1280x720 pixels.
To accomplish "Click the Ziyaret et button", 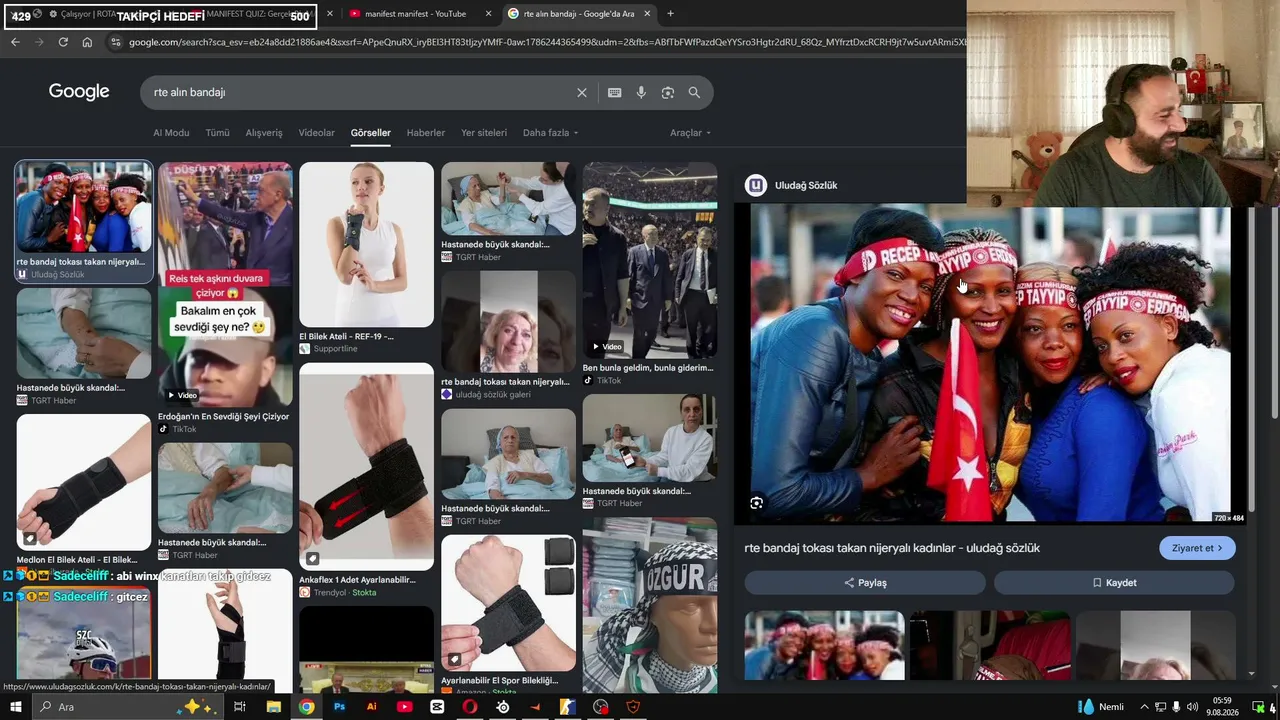I will click(1197, 548).
